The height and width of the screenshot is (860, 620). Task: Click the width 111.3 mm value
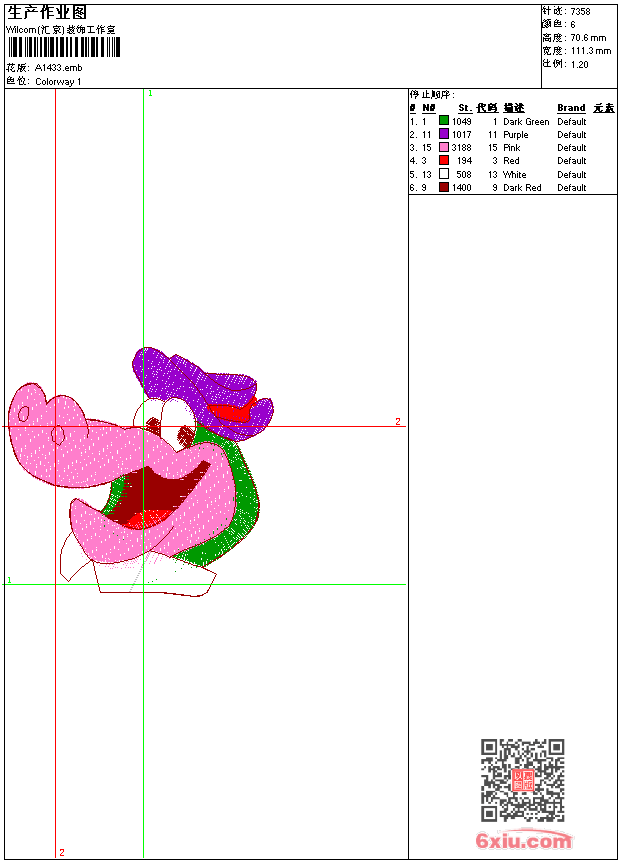pos(591,51)
